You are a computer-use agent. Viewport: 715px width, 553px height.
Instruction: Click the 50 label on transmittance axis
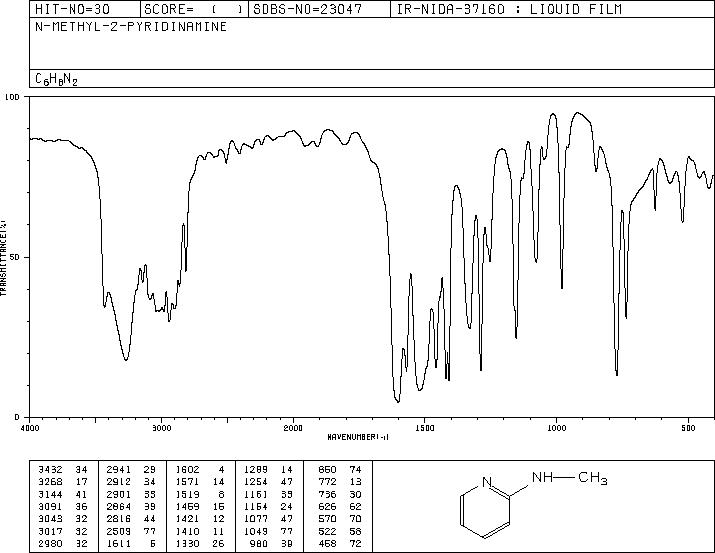click(16, 257)
